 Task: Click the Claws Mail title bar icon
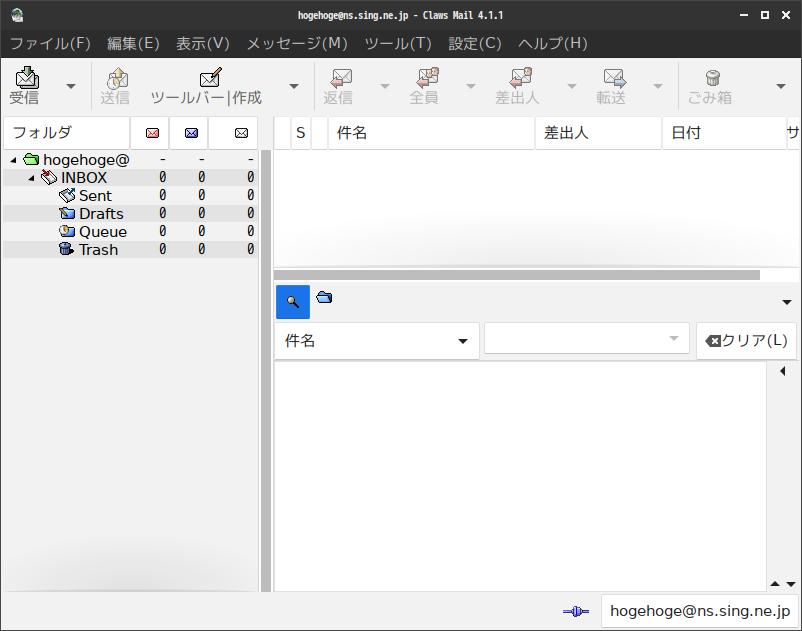pos(17,15)
